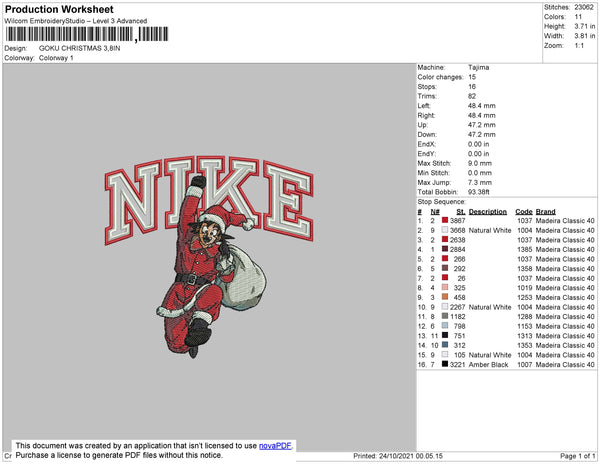This screenshot has height=464, width=600.
Task: Select the Amber Black swatch in row 16
Action: tap(446, 365)
